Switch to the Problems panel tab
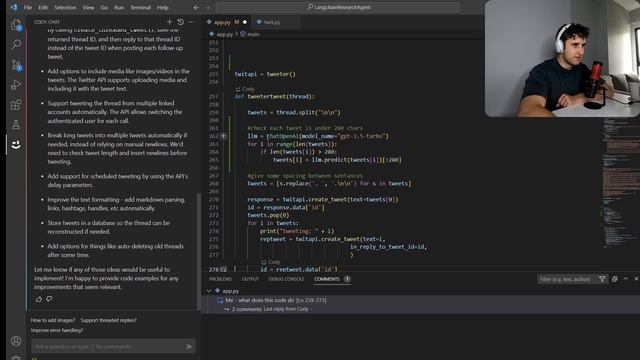This screenshot has width=640, height=360. pos(220,279)
